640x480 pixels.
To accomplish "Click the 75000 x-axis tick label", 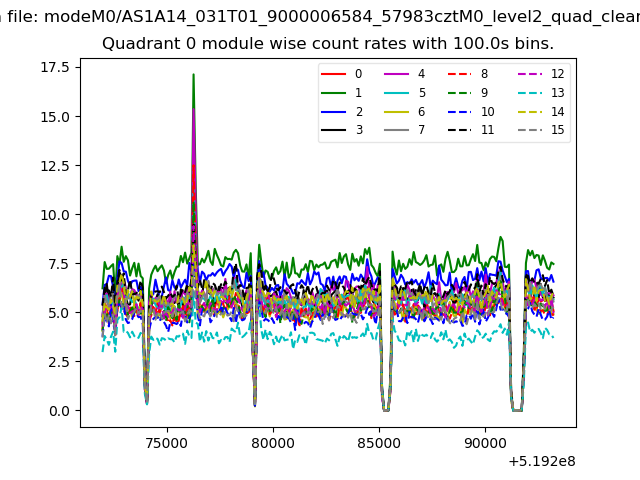I will coord(167,443).
